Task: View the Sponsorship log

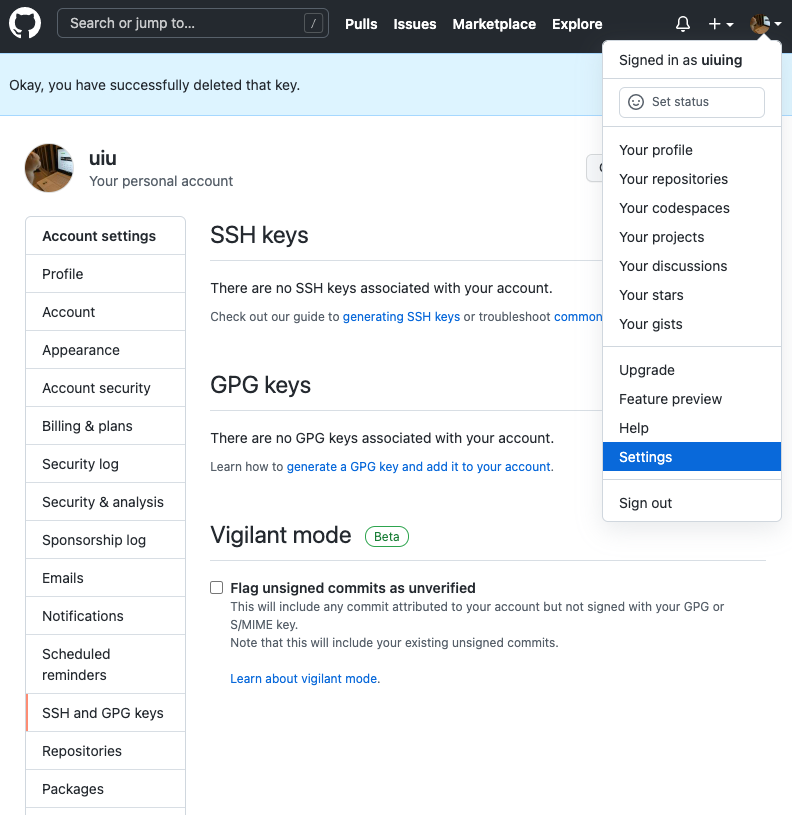Action: (105, 540)
